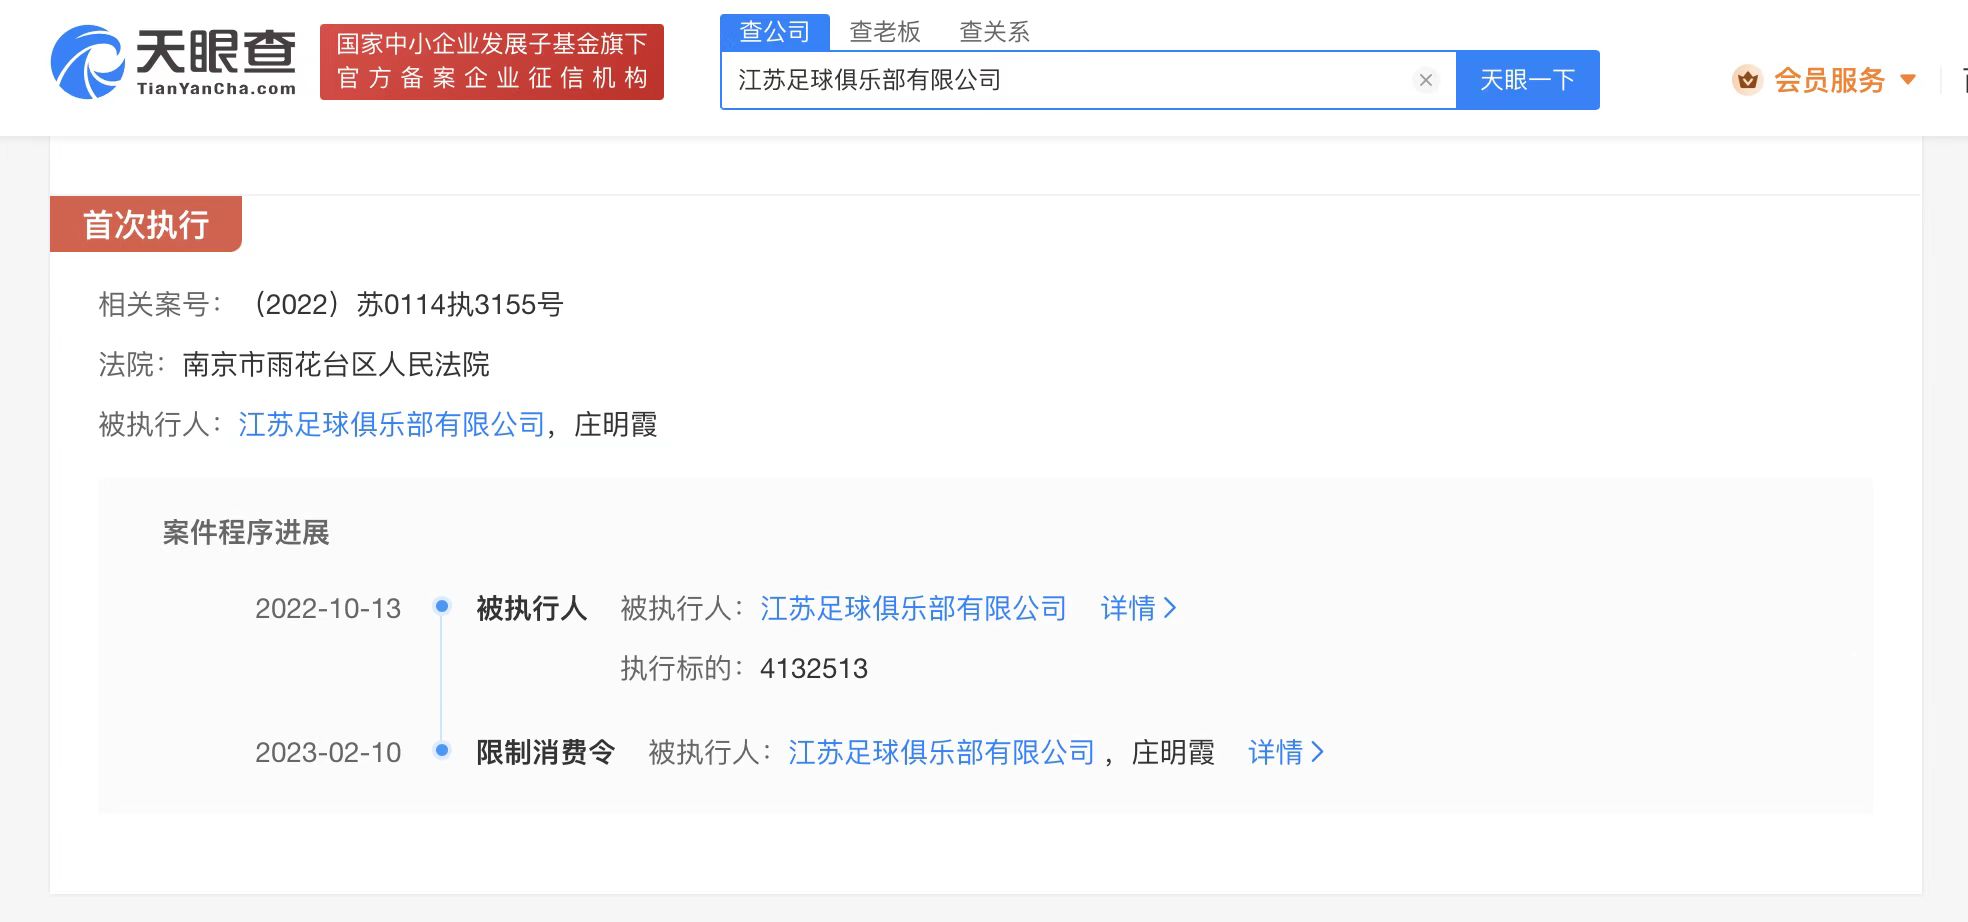Click the 首次执行 red label
Screen dimensions: 1968x922
pyautogui.click(x=146, y=224)
